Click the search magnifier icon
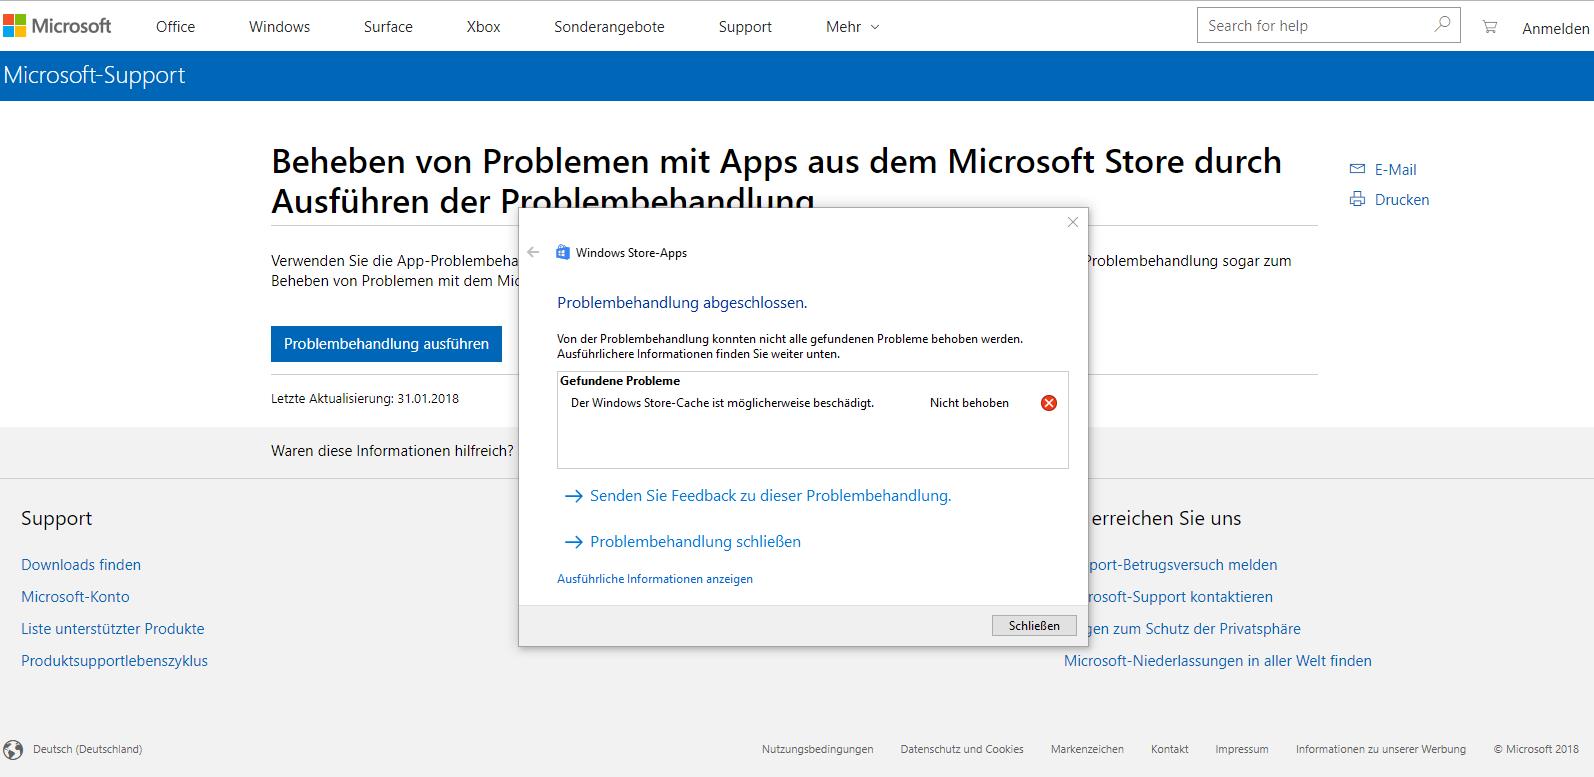Image resolution: width=1594 pixels, height=777 pixels. (1442, 25)
